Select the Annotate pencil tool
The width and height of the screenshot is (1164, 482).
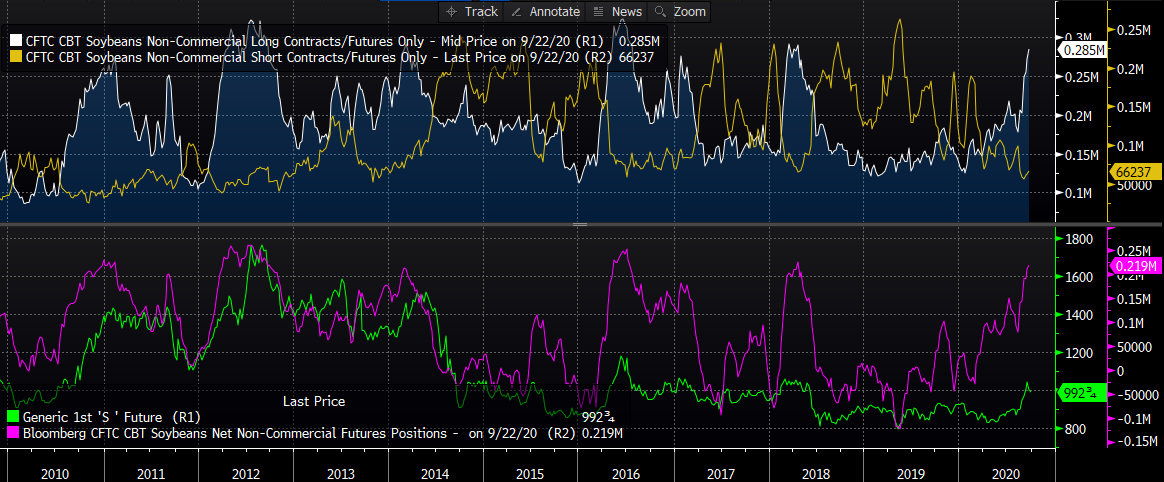545,12
